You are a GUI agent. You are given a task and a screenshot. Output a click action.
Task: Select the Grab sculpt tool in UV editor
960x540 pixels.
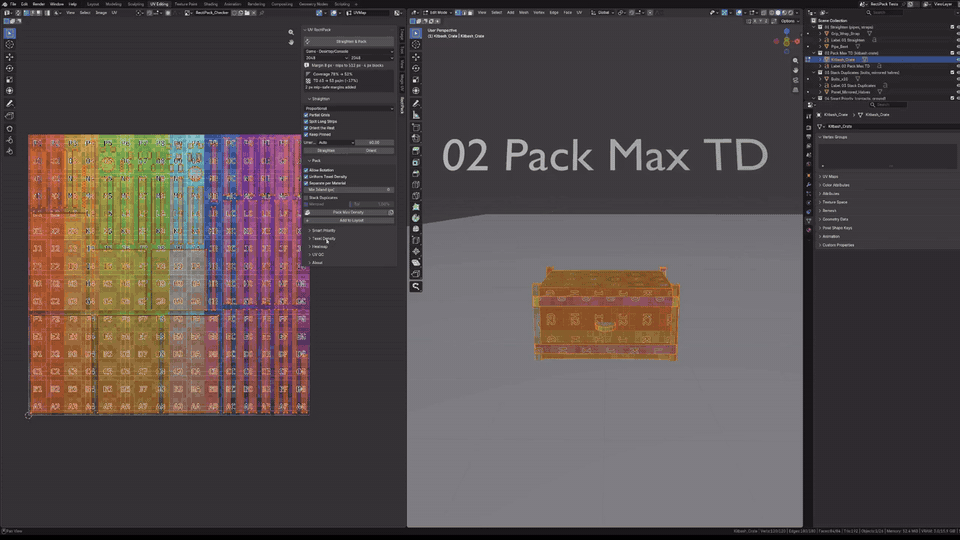9,129
